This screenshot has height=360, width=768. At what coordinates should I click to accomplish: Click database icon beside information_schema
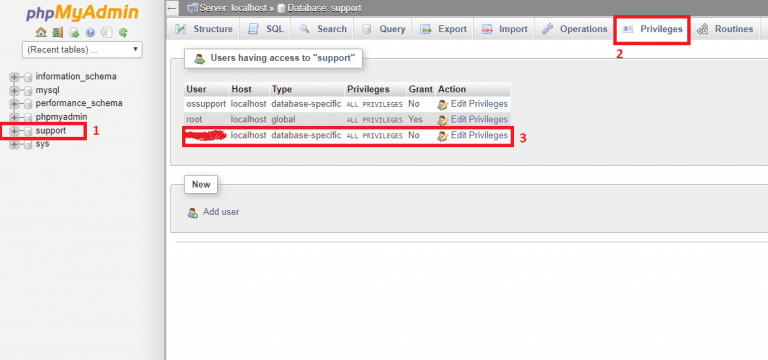click(28, 77)
